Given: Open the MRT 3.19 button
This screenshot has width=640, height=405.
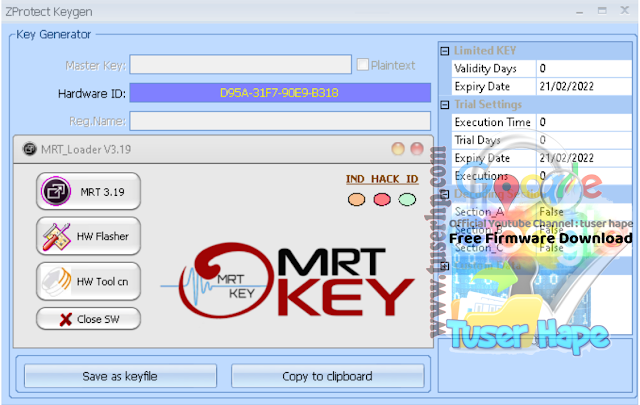Looking at the screenshot, I should pos(89,191).
